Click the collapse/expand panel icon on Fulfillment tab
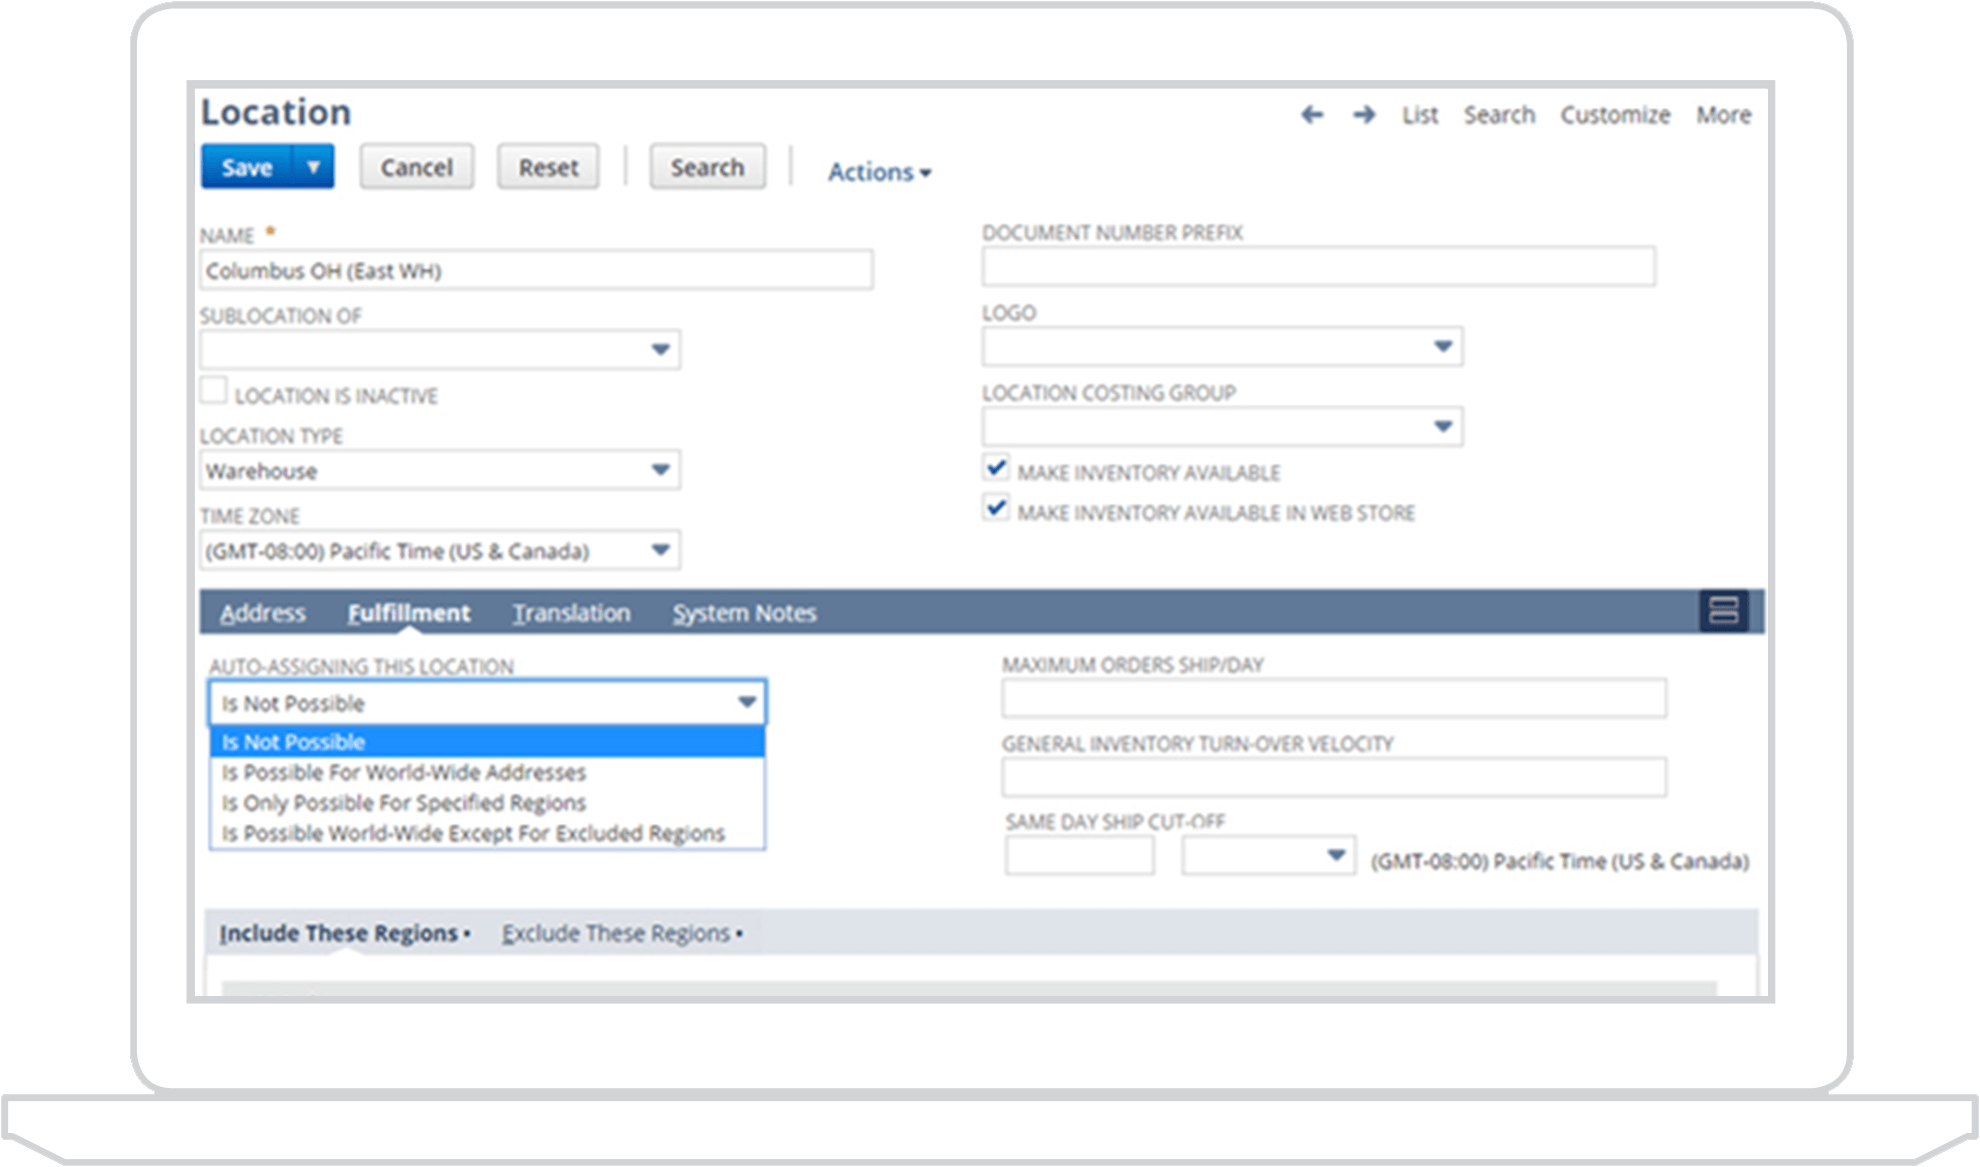The width and height of the screenshot is (1980, 1167). [1725, 614]
